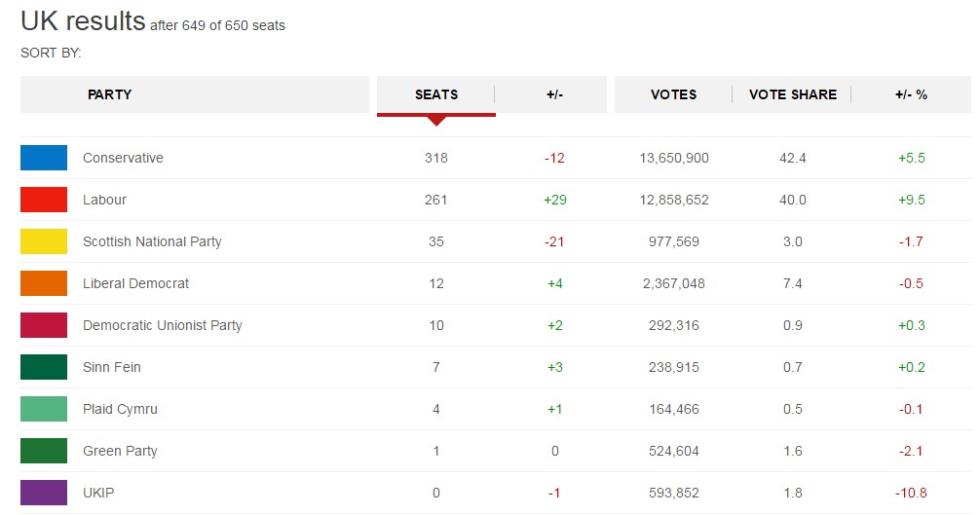Click the UK results heading
Viewport: 980px width, 515px height.
click(x=82, y=22)
